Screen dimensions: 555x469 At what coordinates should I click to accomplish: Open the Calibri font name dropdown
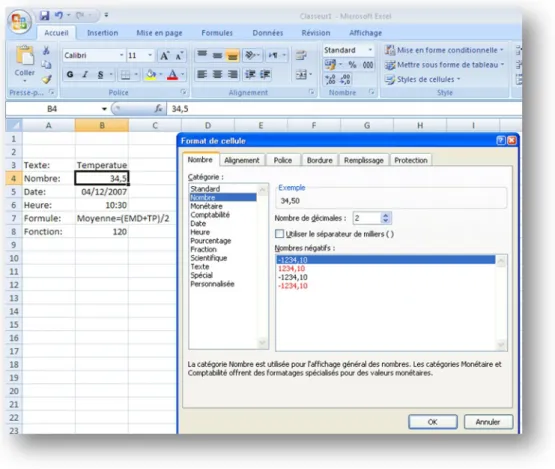click(121, 55)
